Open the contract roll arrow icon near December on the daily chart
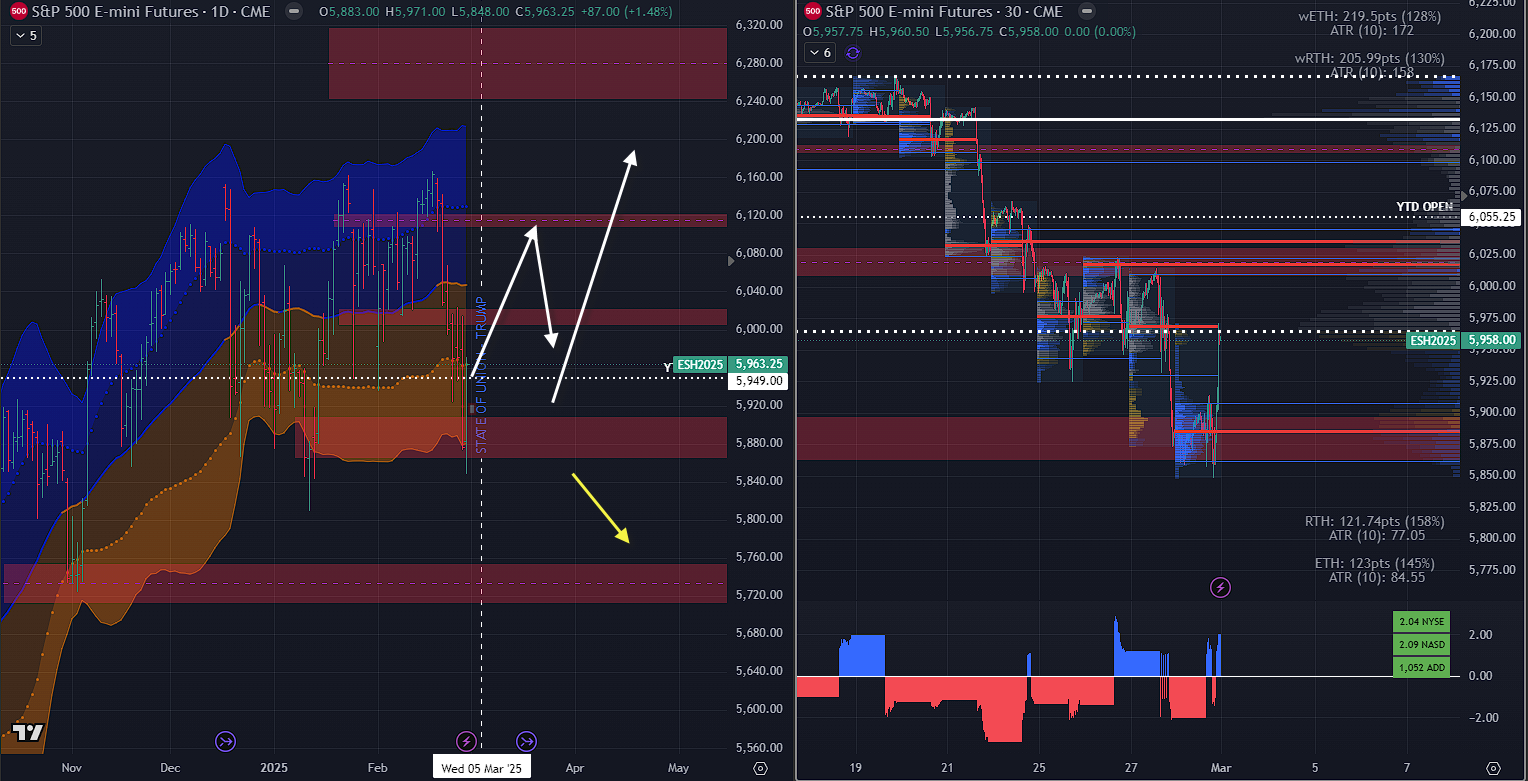The height and width of the screenshot is (781, 1528). tap(225, 741)
